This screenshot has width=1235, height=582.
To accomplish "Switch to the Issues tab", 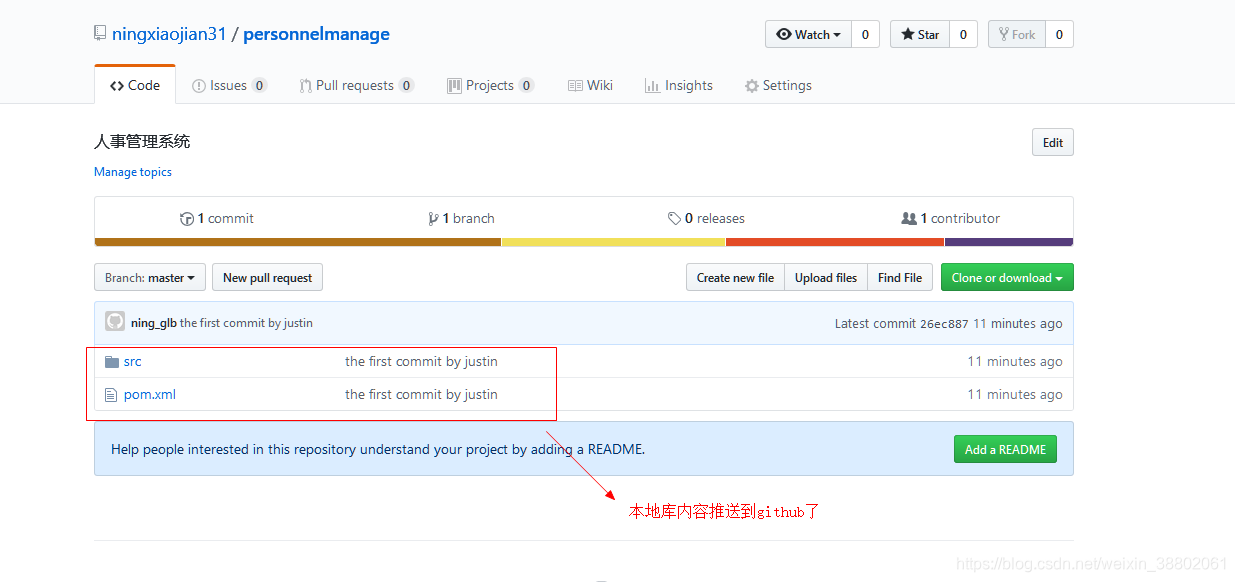I will point(229,85).
